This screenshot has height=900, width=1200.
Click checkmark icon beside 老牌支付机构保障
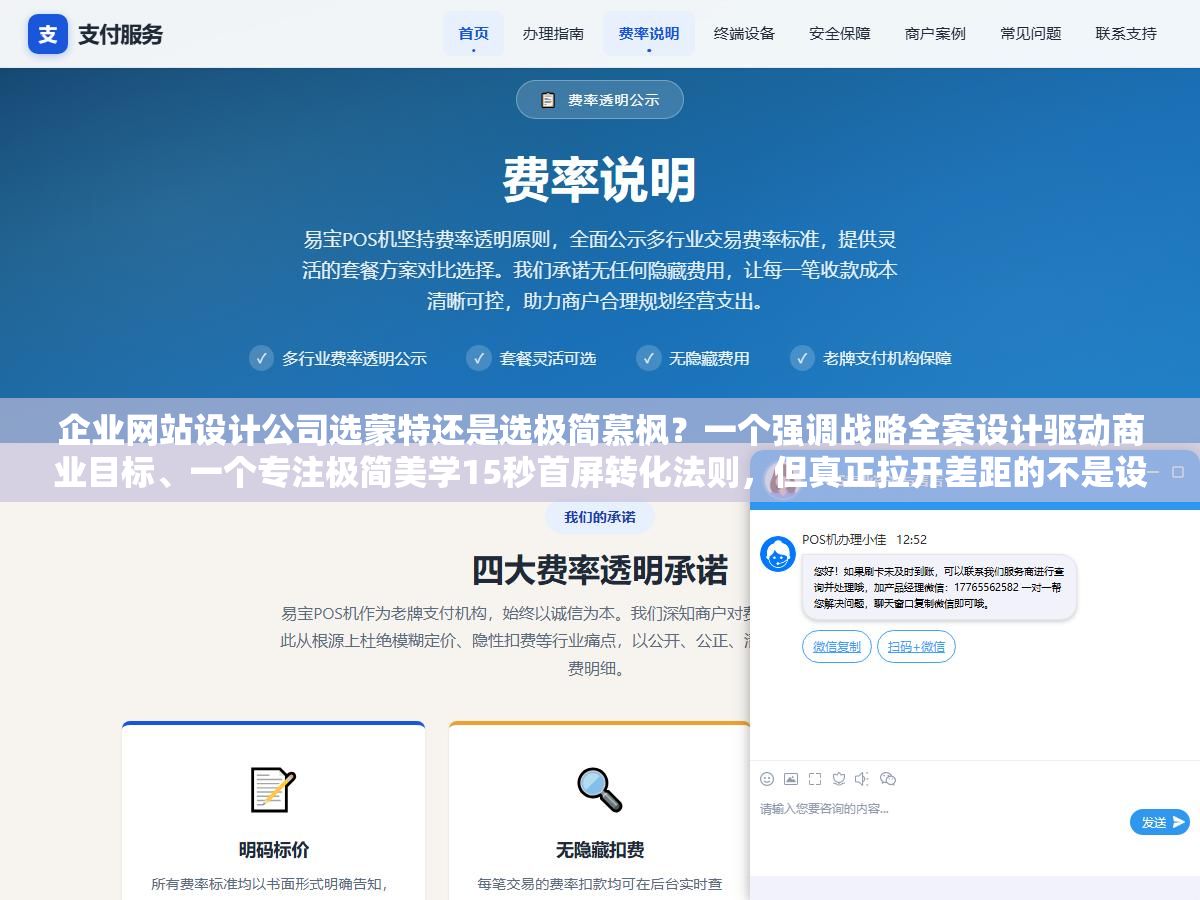point(802,358)
